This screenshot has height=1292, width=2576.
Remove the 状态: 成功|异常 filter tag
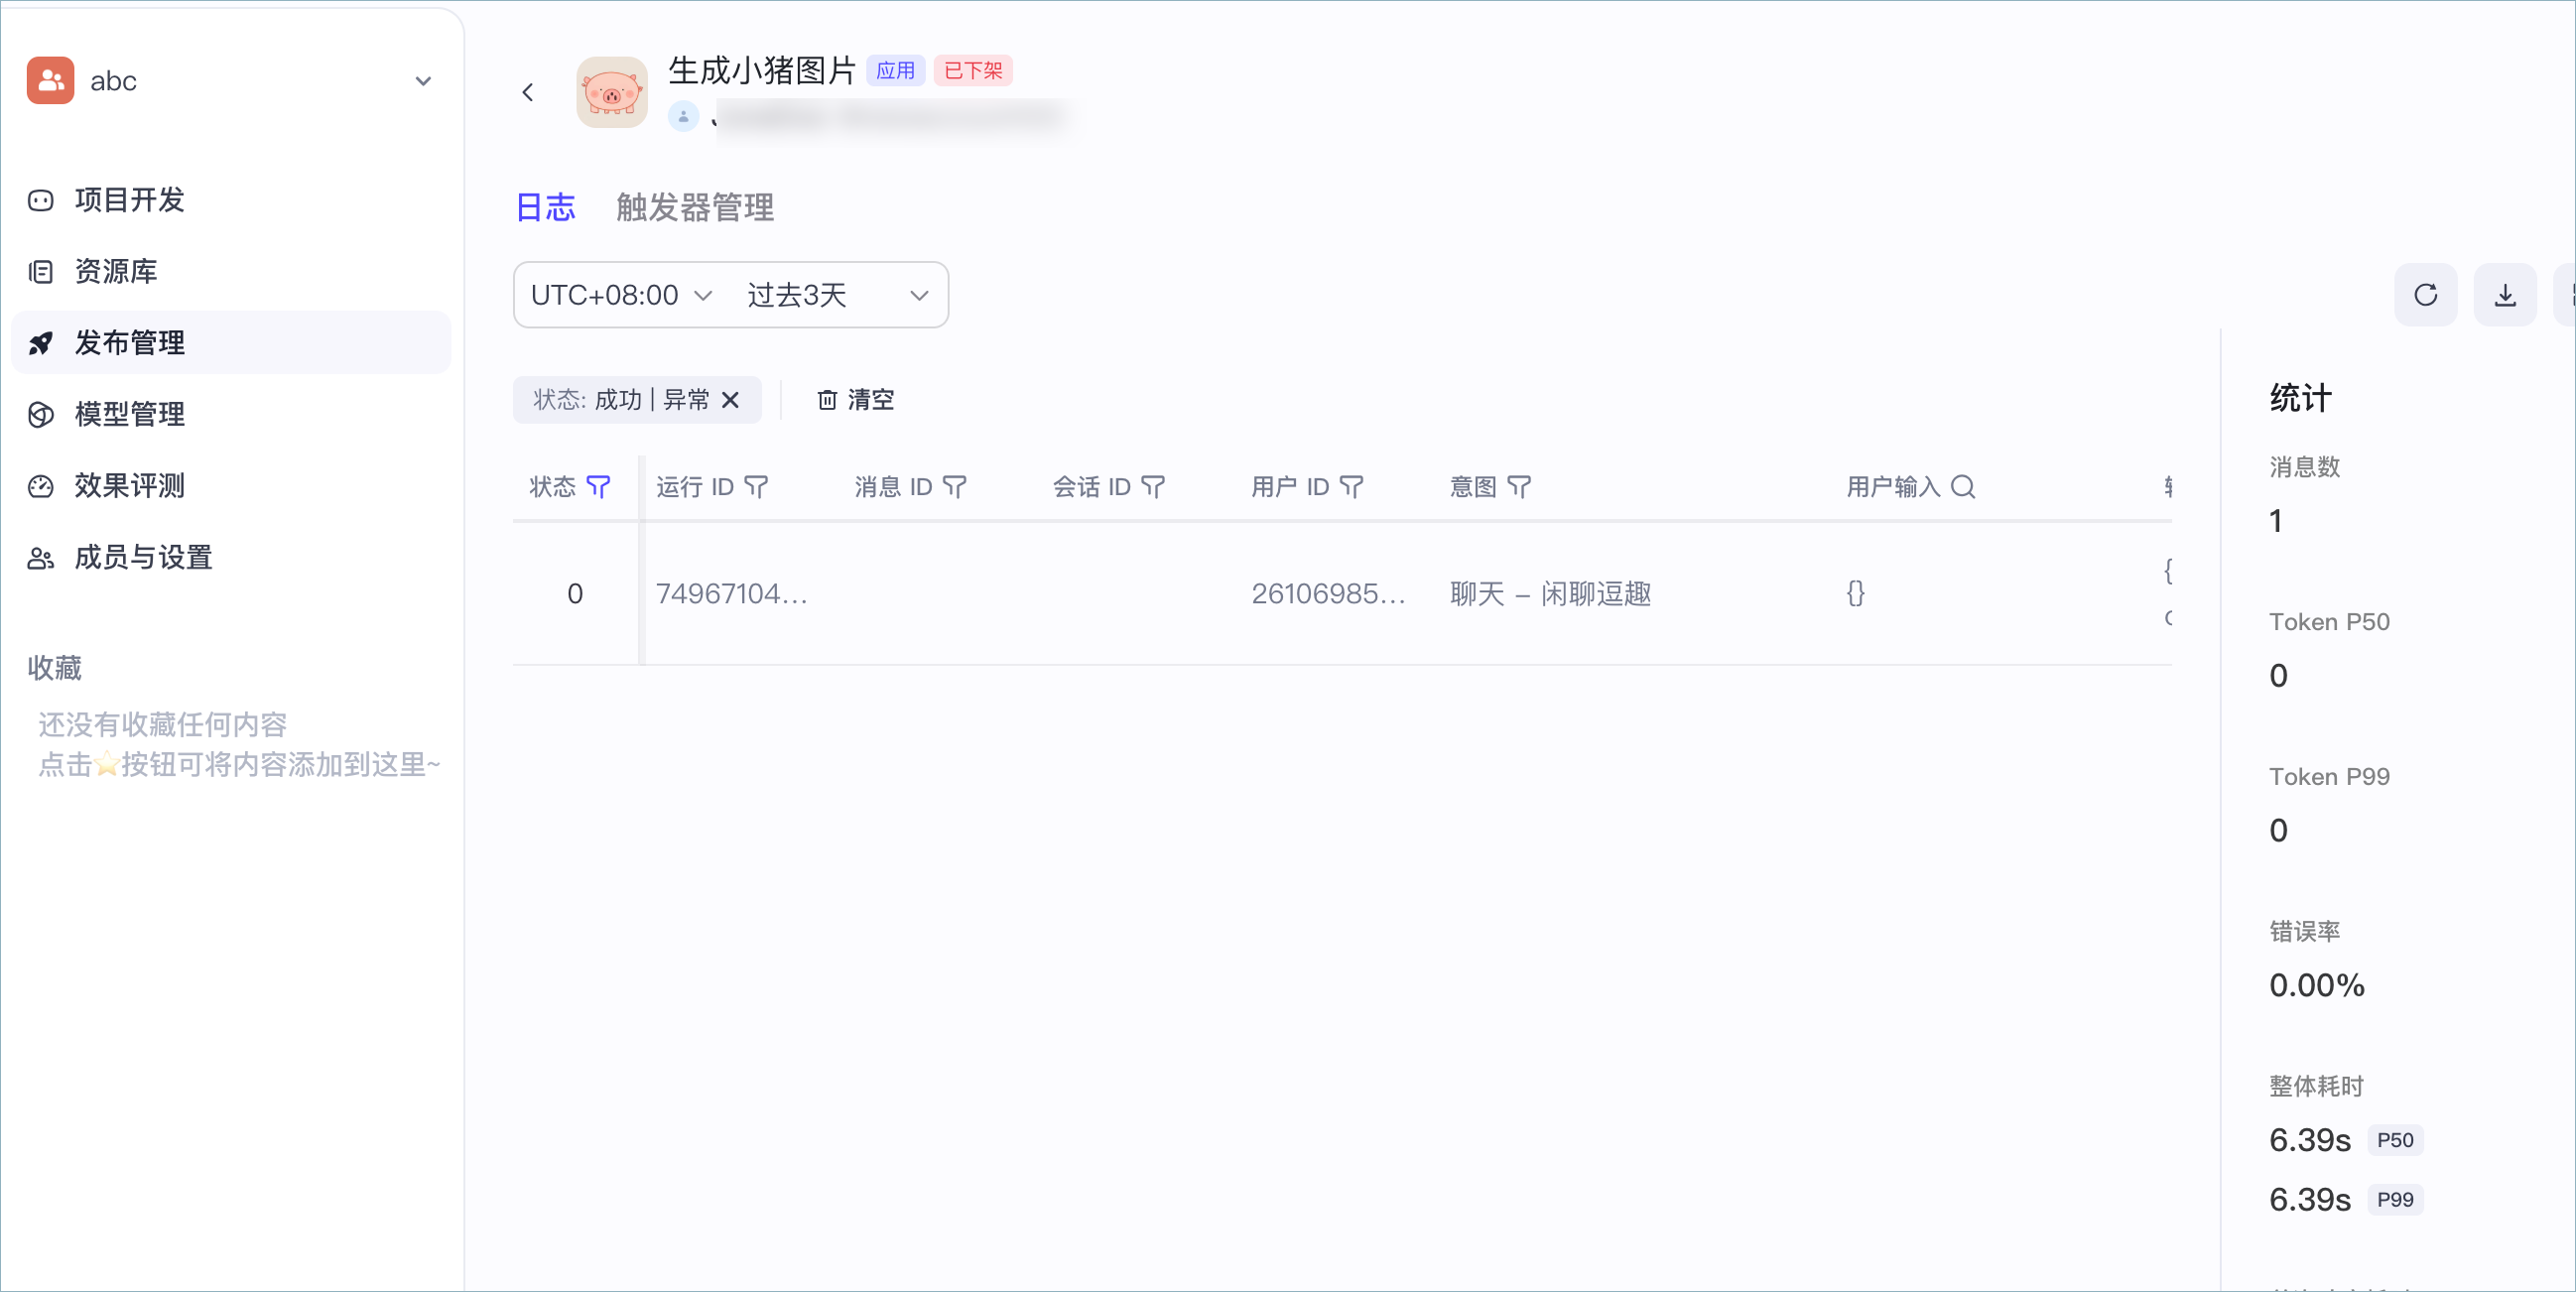731,400
